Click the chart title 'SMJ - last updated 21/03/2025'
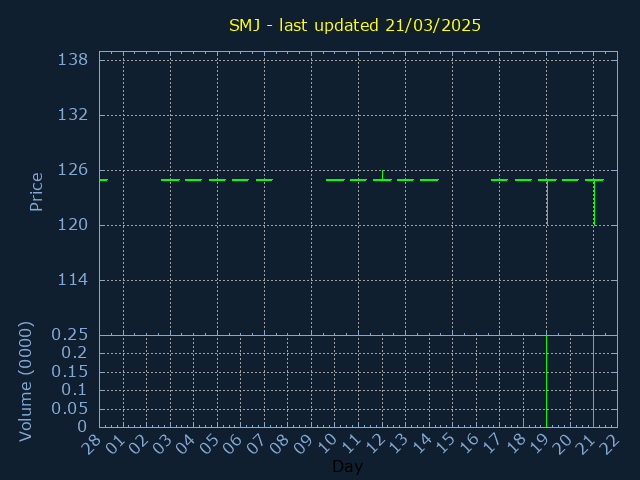The image size is (640, 480). coord(355,25)
